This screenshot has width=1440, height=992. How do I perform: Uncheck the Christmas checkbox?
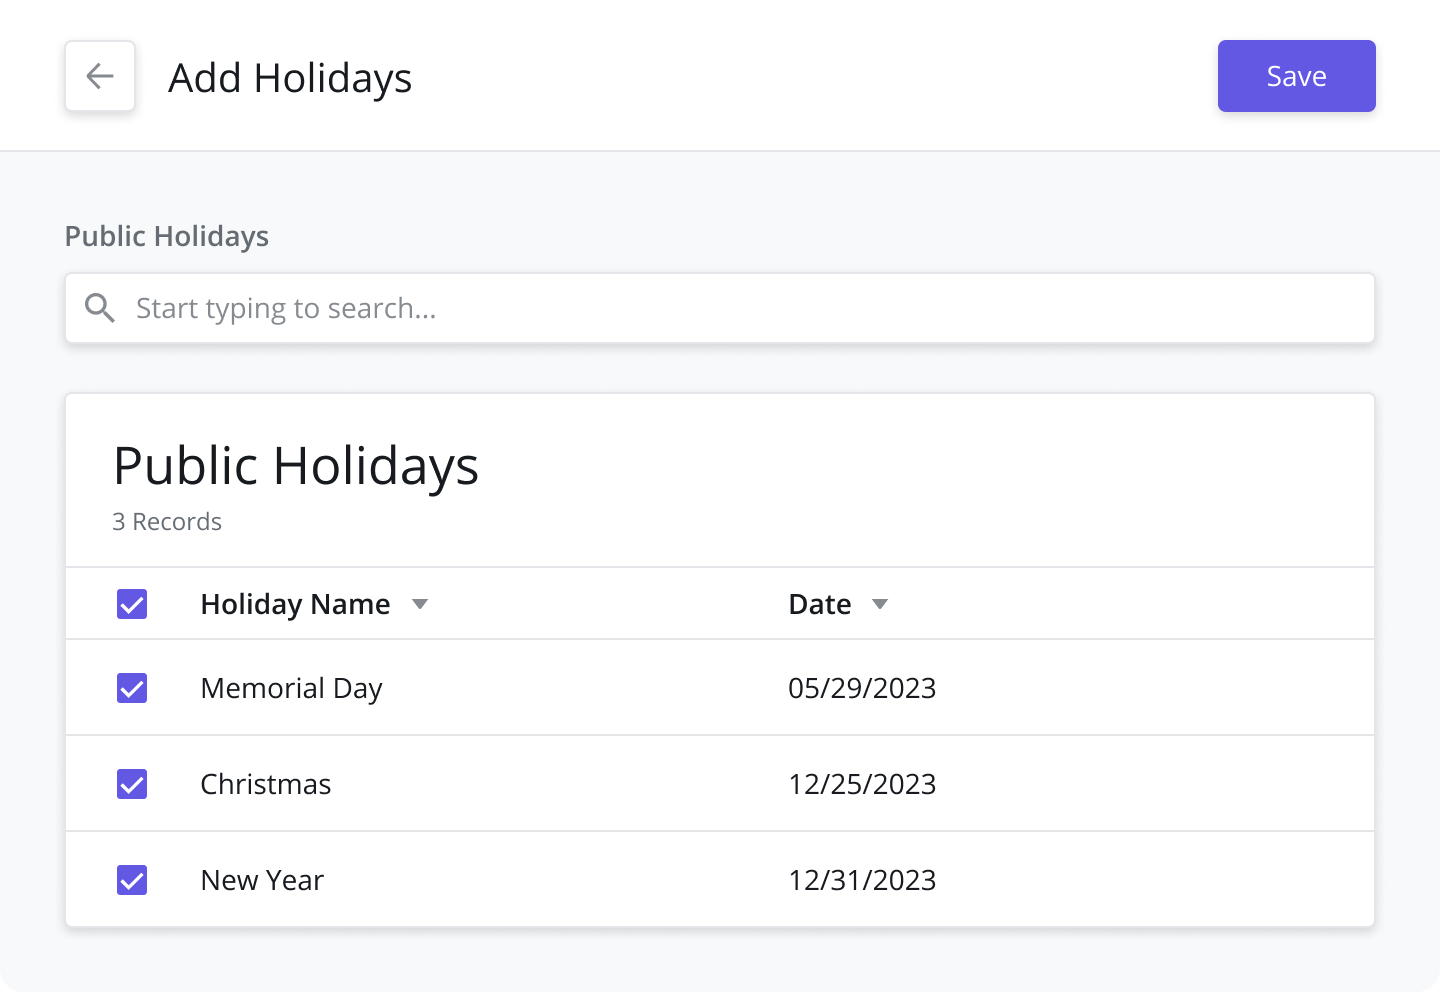tap(132, 784)
